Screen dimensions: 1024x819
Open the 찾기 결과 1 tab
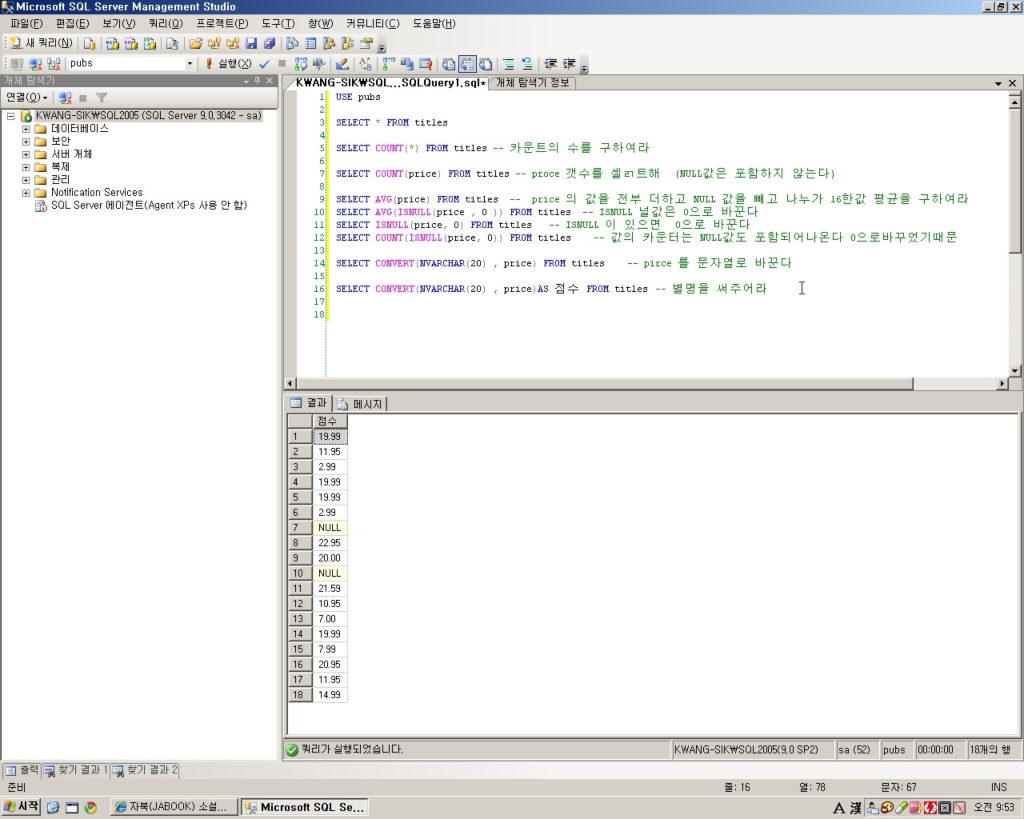click(x=76, y=770)
